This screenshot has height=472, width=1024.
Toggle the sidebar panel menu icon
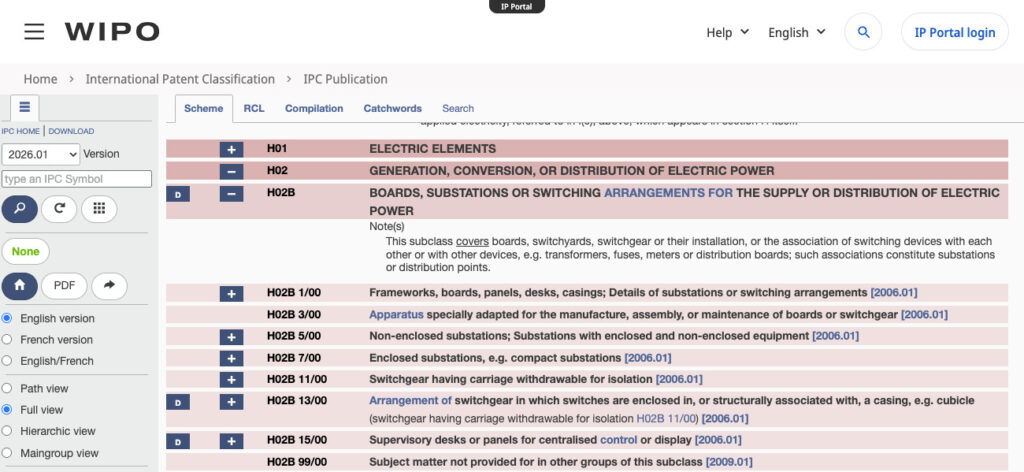(x=24, y=108)
